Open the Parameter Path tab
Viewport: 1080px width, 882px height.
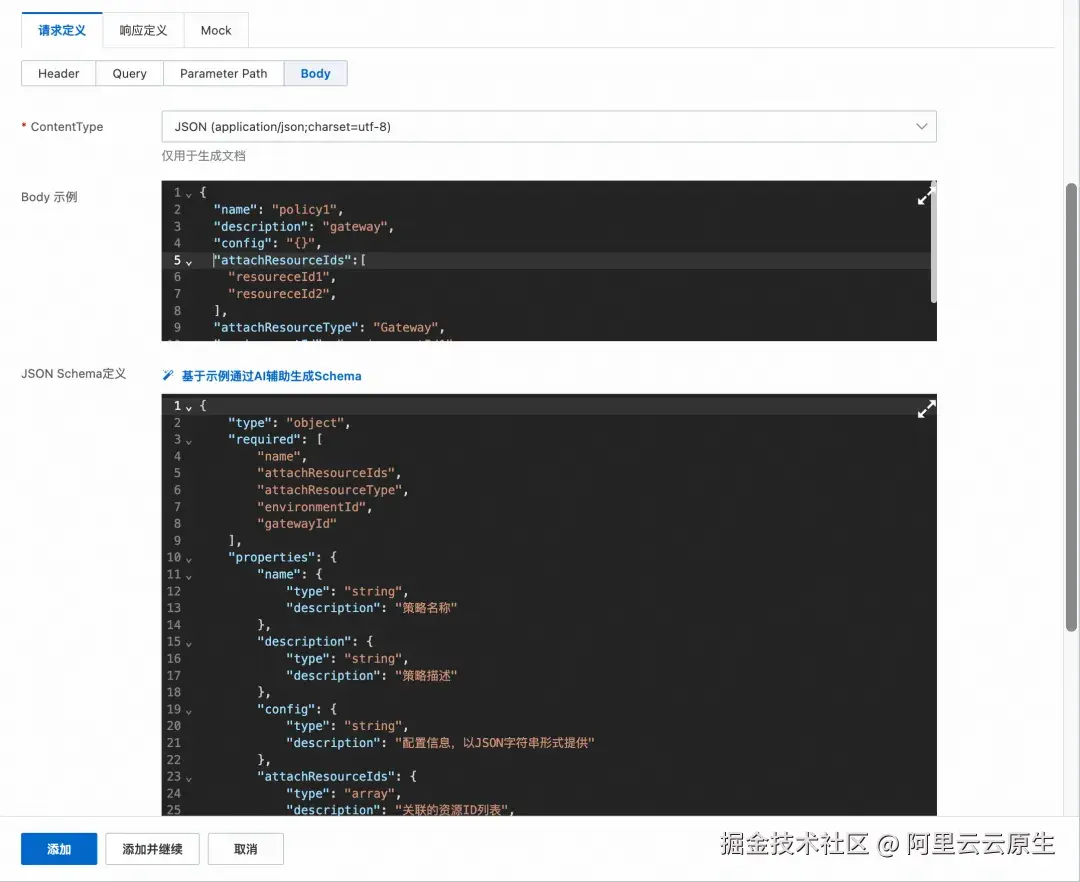[x=222, y=73]
